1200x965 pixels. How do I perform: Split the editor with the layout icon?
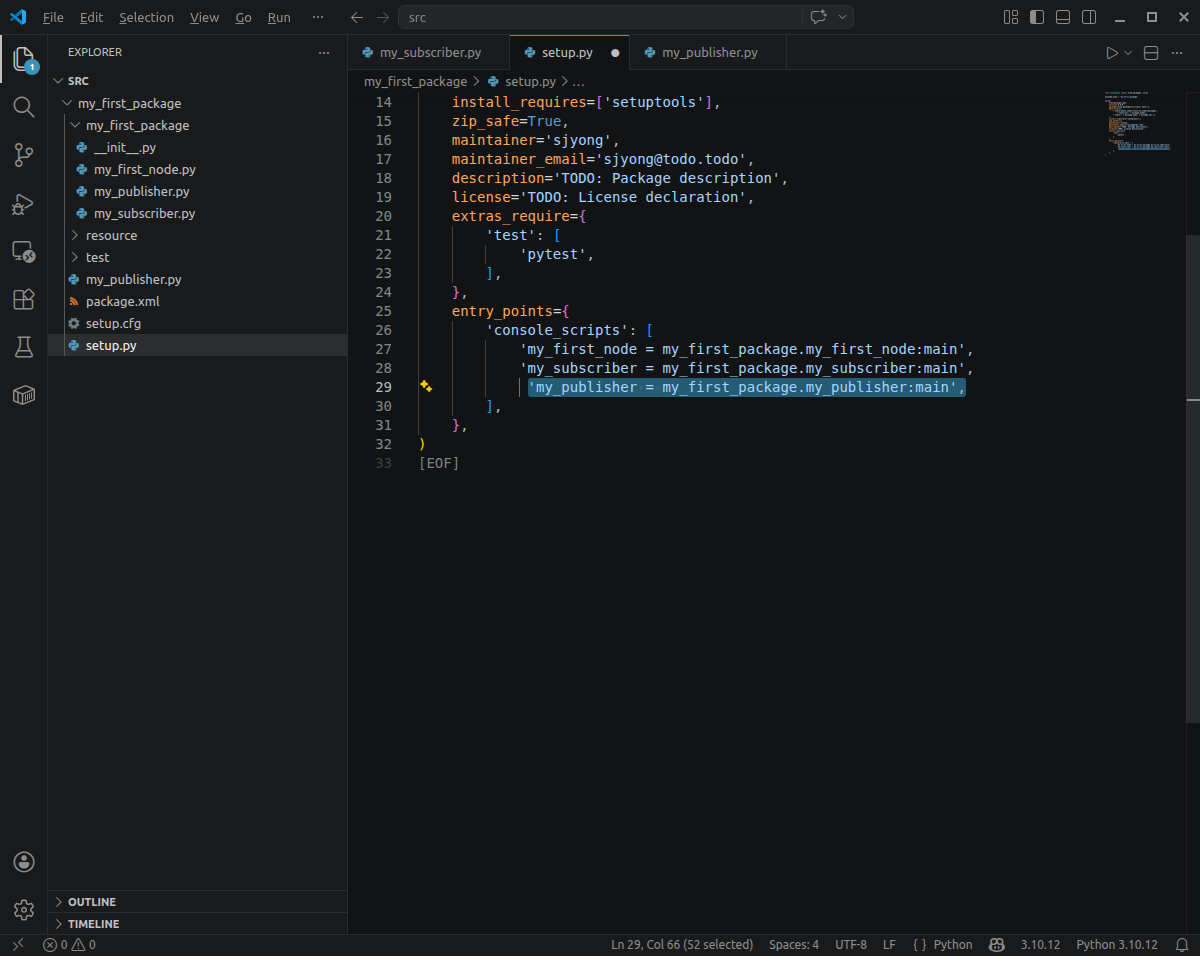[x=1151, y=53]
